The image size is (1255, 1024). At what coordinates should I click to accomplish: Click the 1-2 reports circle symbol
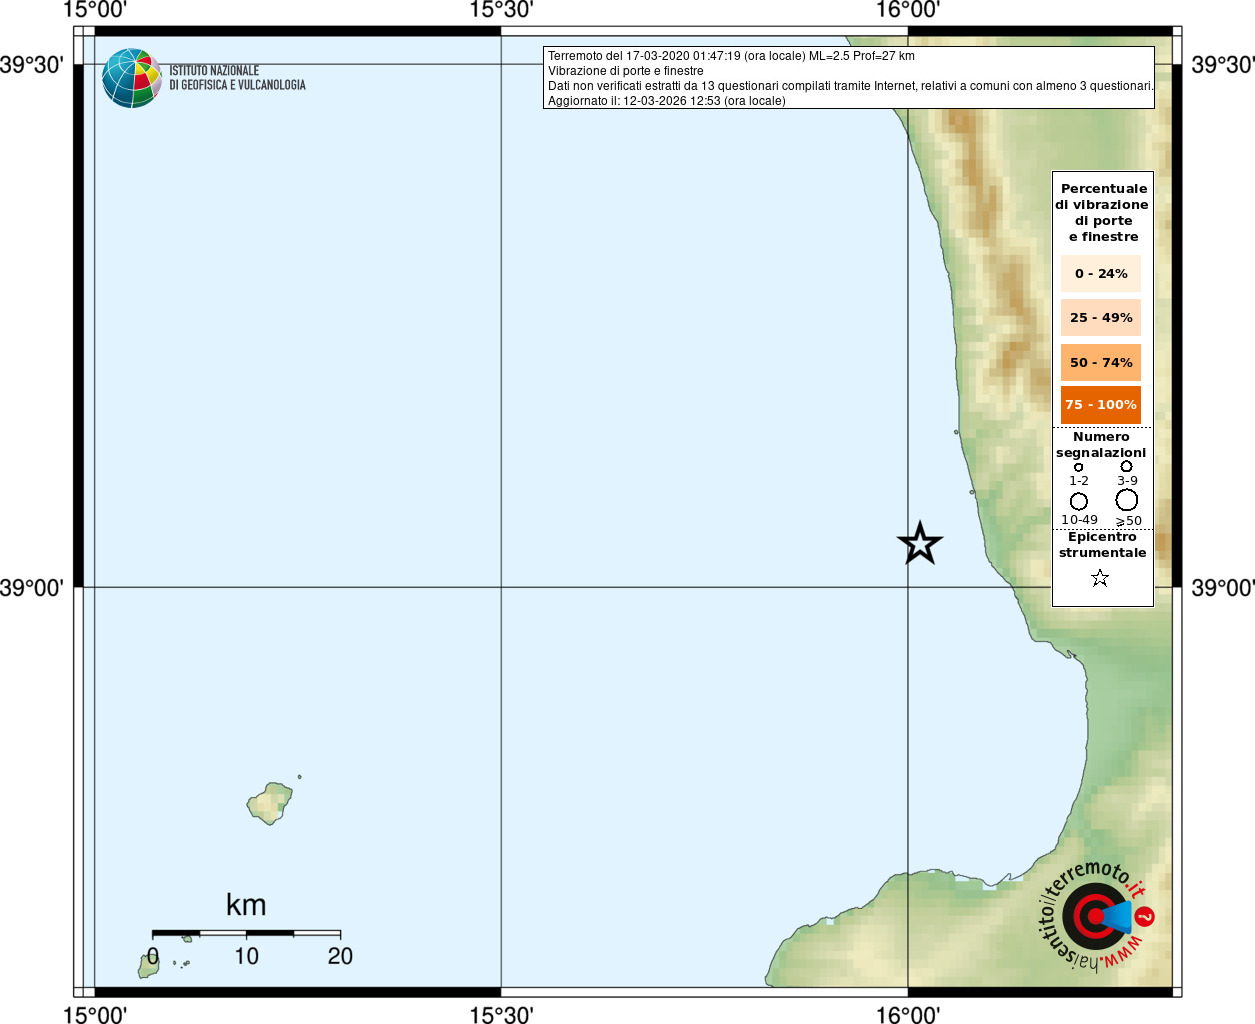1078,467
